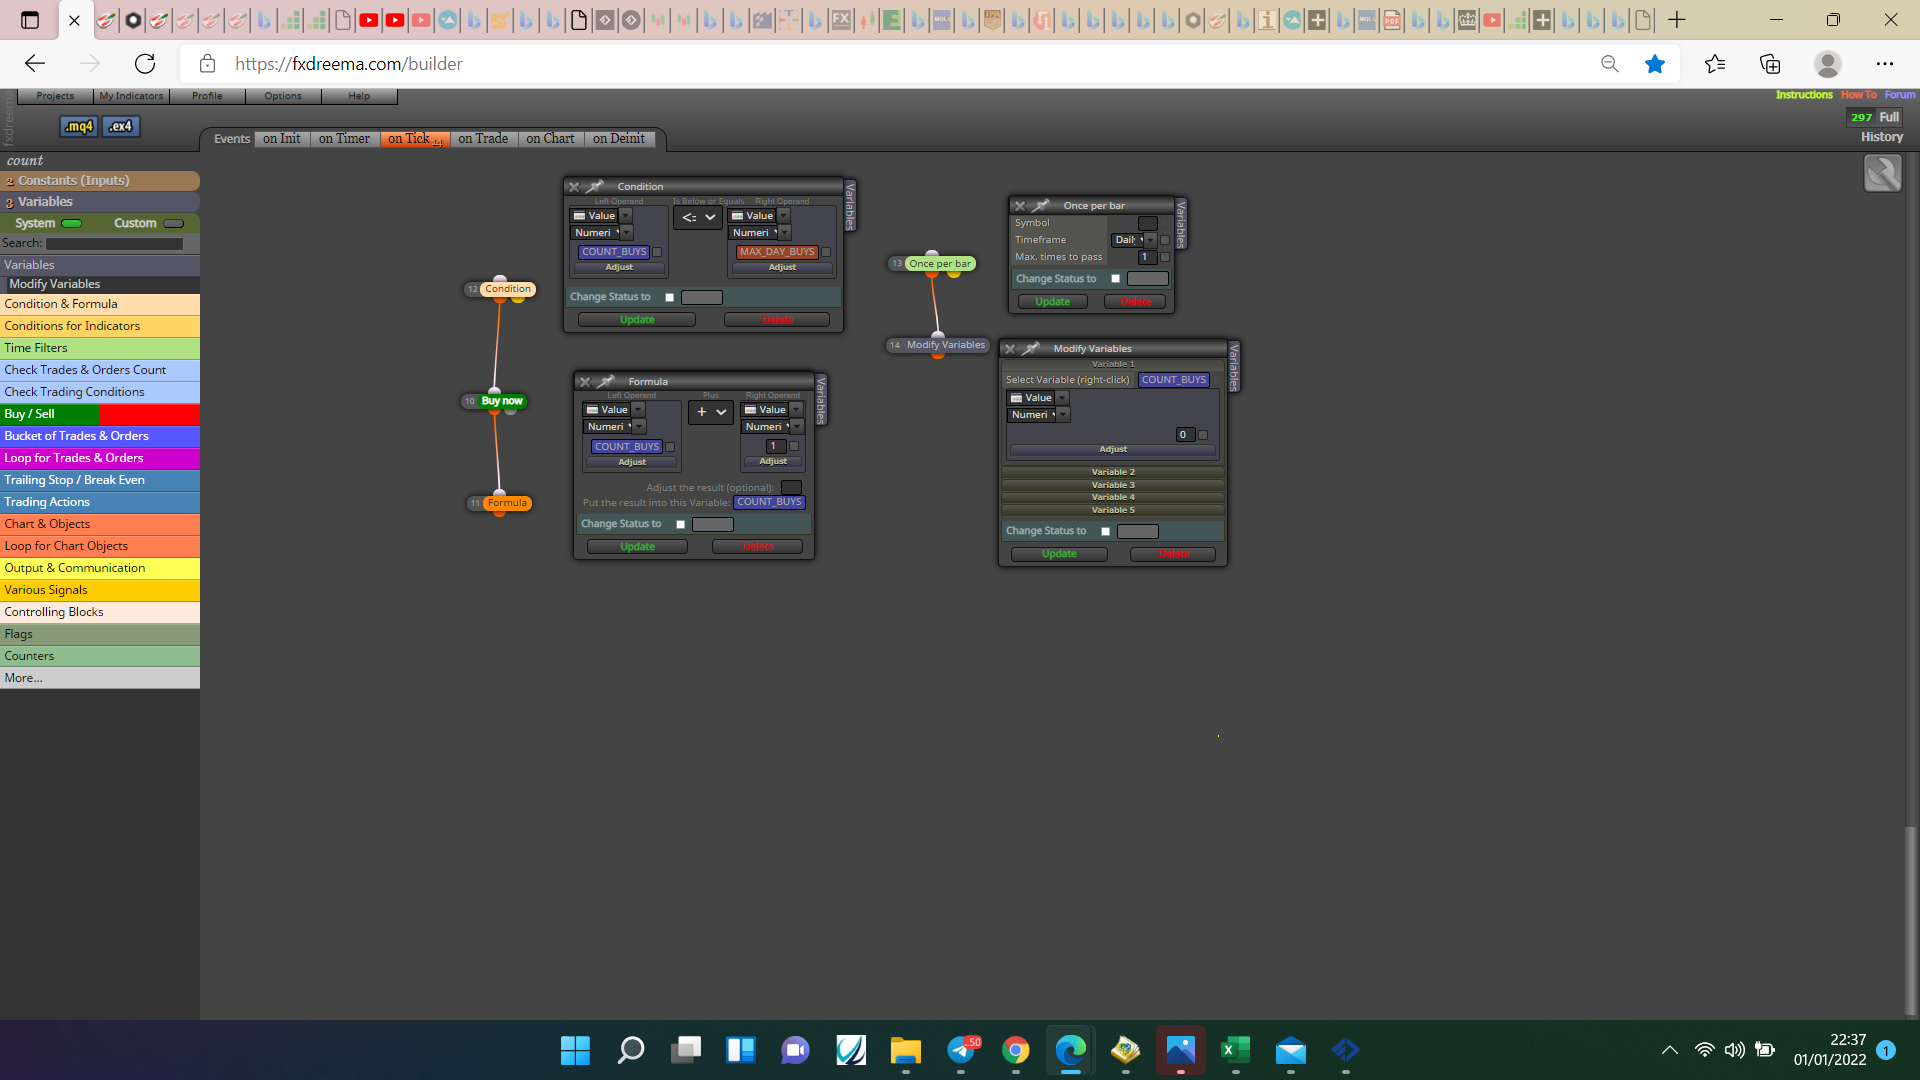Pin the Condition panel with pushpin icon
1920x1080 pixels.
point(595,187)
